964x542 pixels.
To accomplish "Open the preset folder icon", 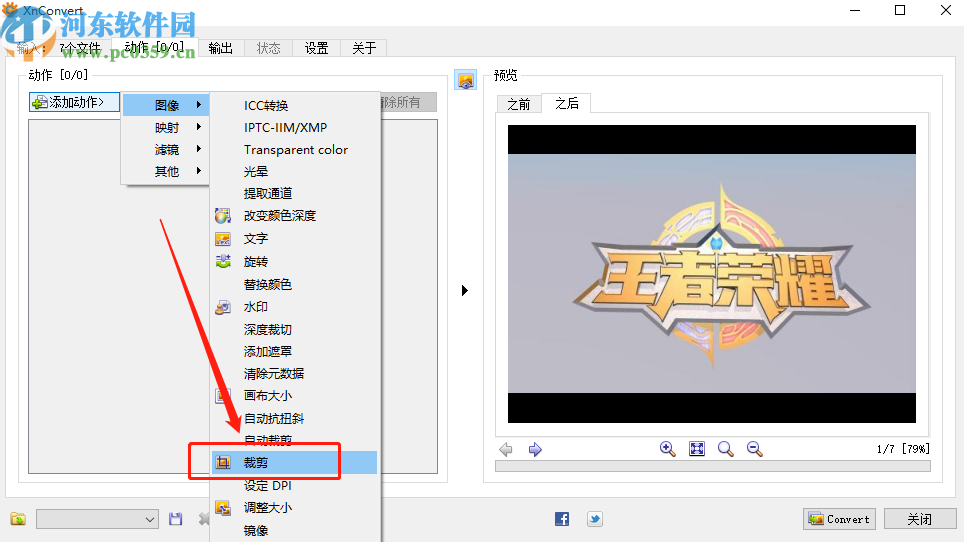I will (x=18, y=519).
